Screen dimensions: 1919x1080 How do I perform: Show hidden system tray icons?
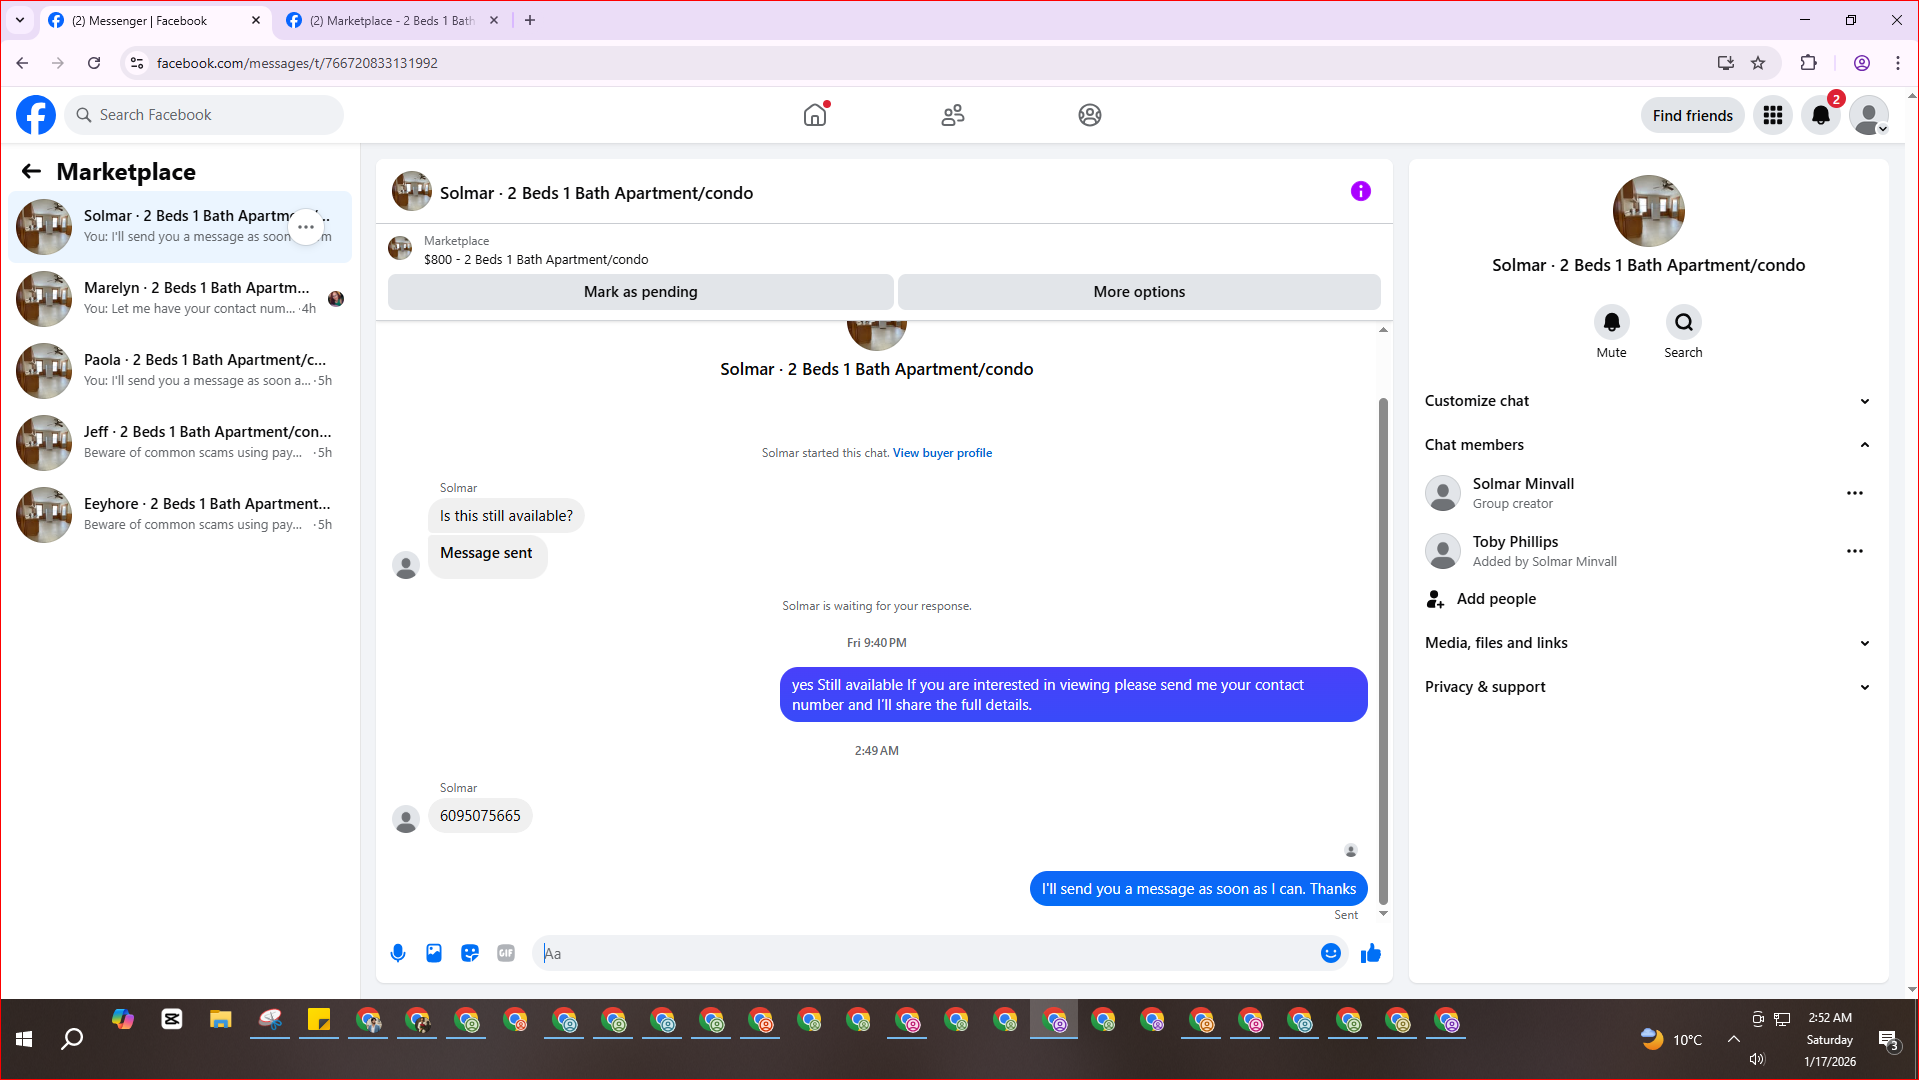point(1734,1039)
